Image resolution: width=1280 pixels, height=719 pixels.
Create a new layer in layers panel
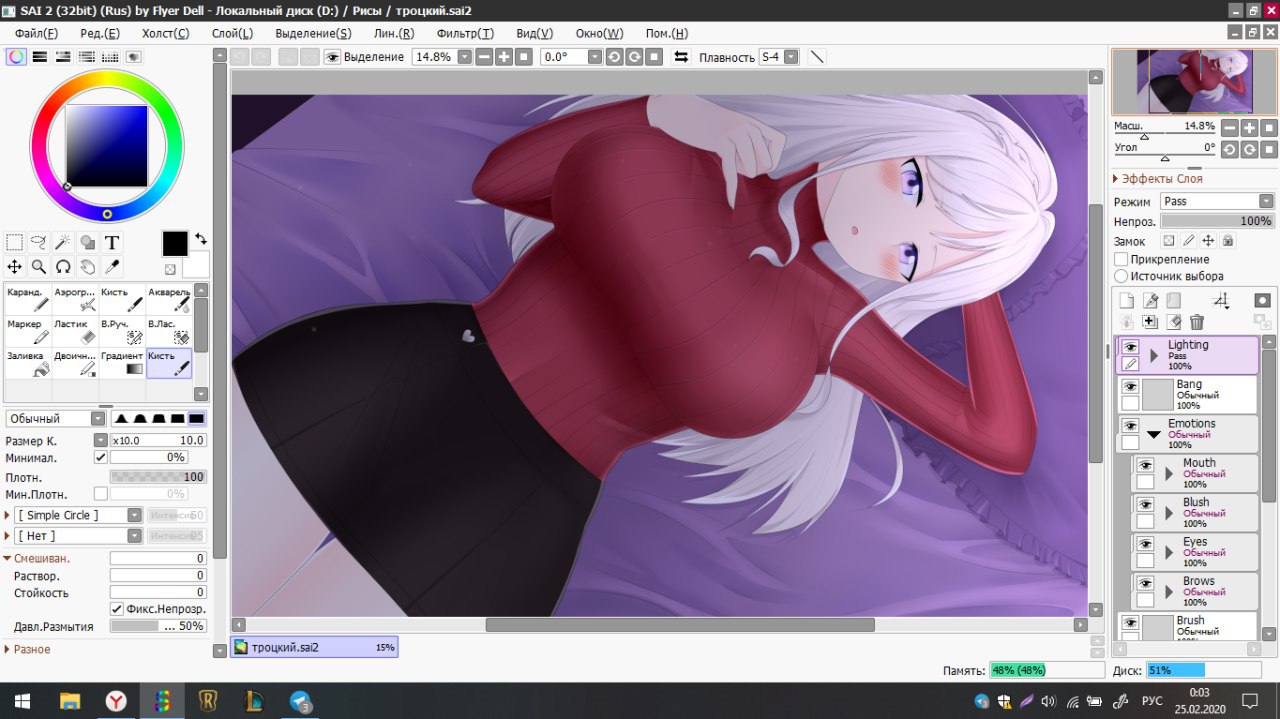[x=1127, y=300]
